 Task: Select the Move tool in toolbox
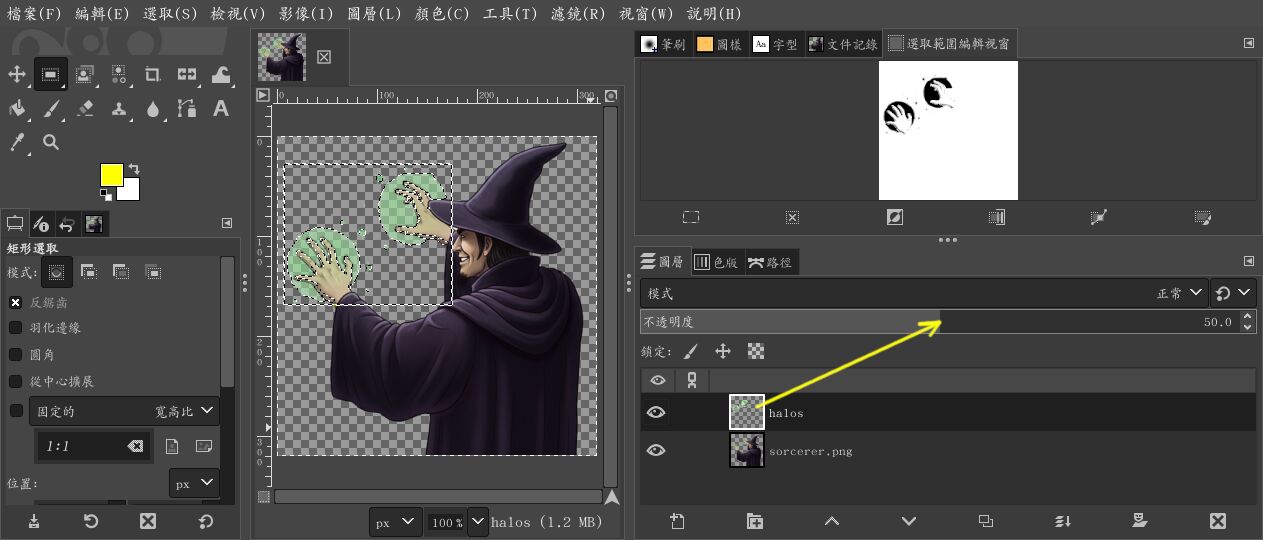(17, 74)
